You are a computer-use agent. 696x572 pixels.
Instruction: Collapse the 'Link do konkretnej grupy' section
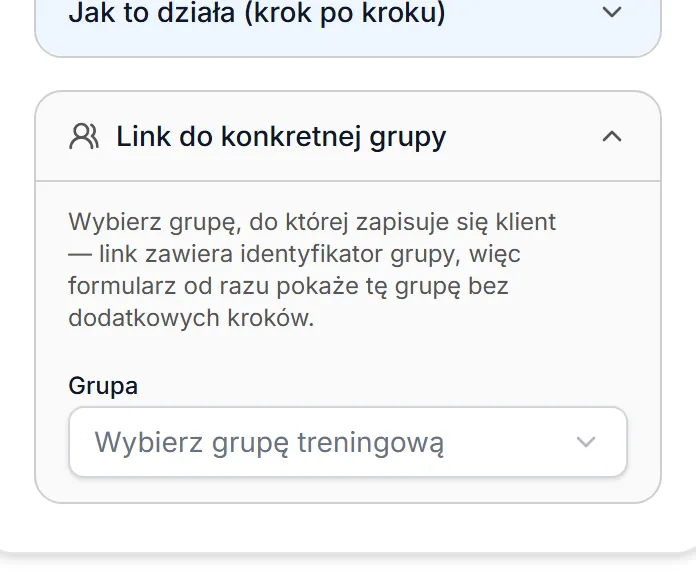[x=348, y=136]
